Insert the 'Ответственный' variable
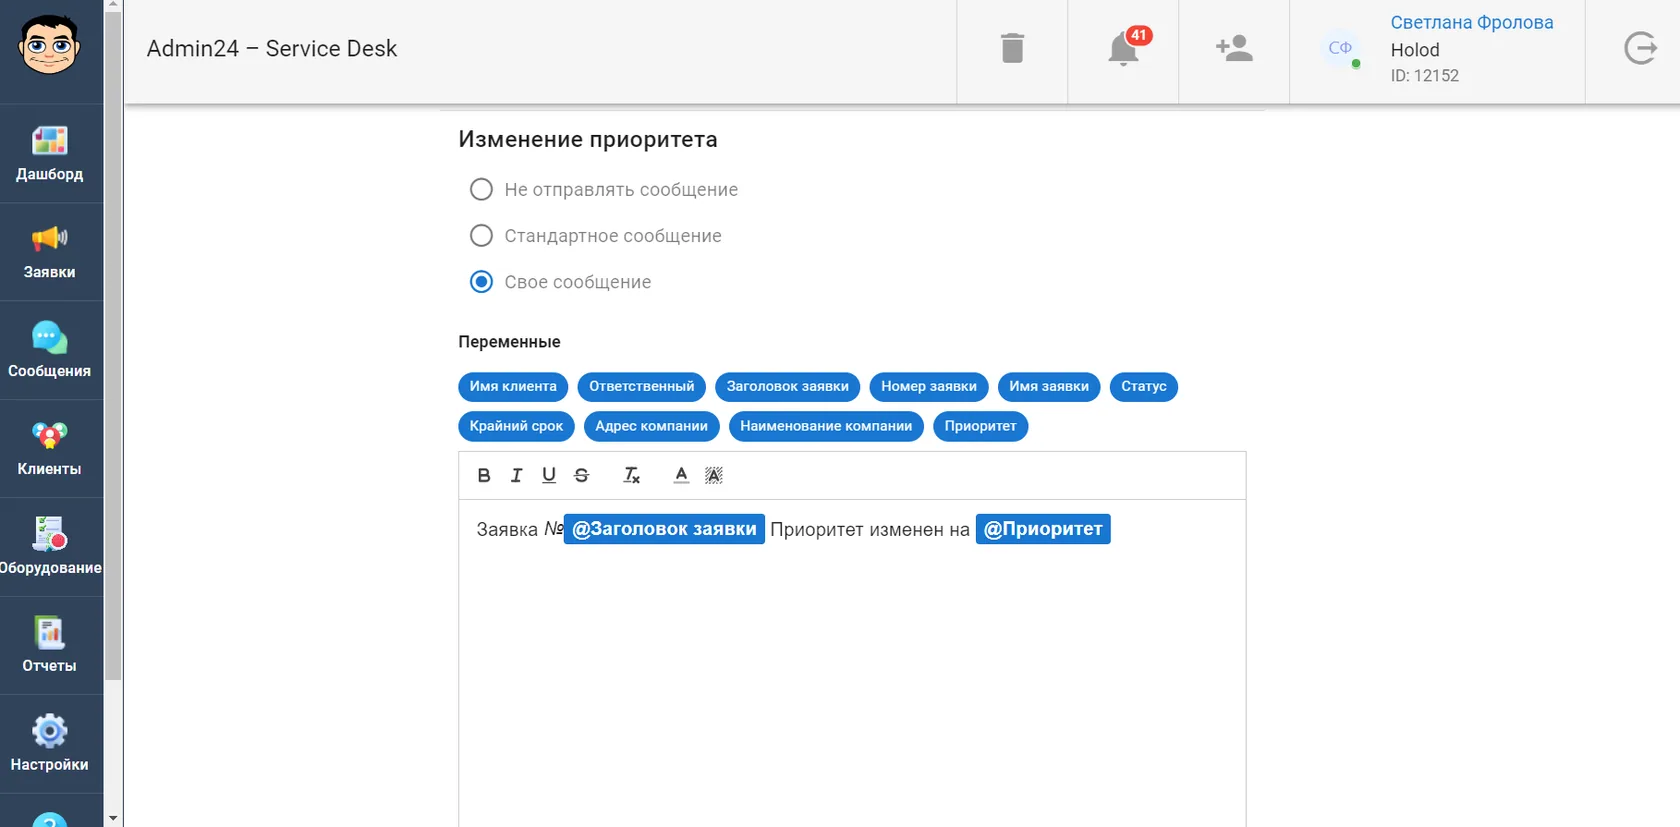 tap(642, 387)
